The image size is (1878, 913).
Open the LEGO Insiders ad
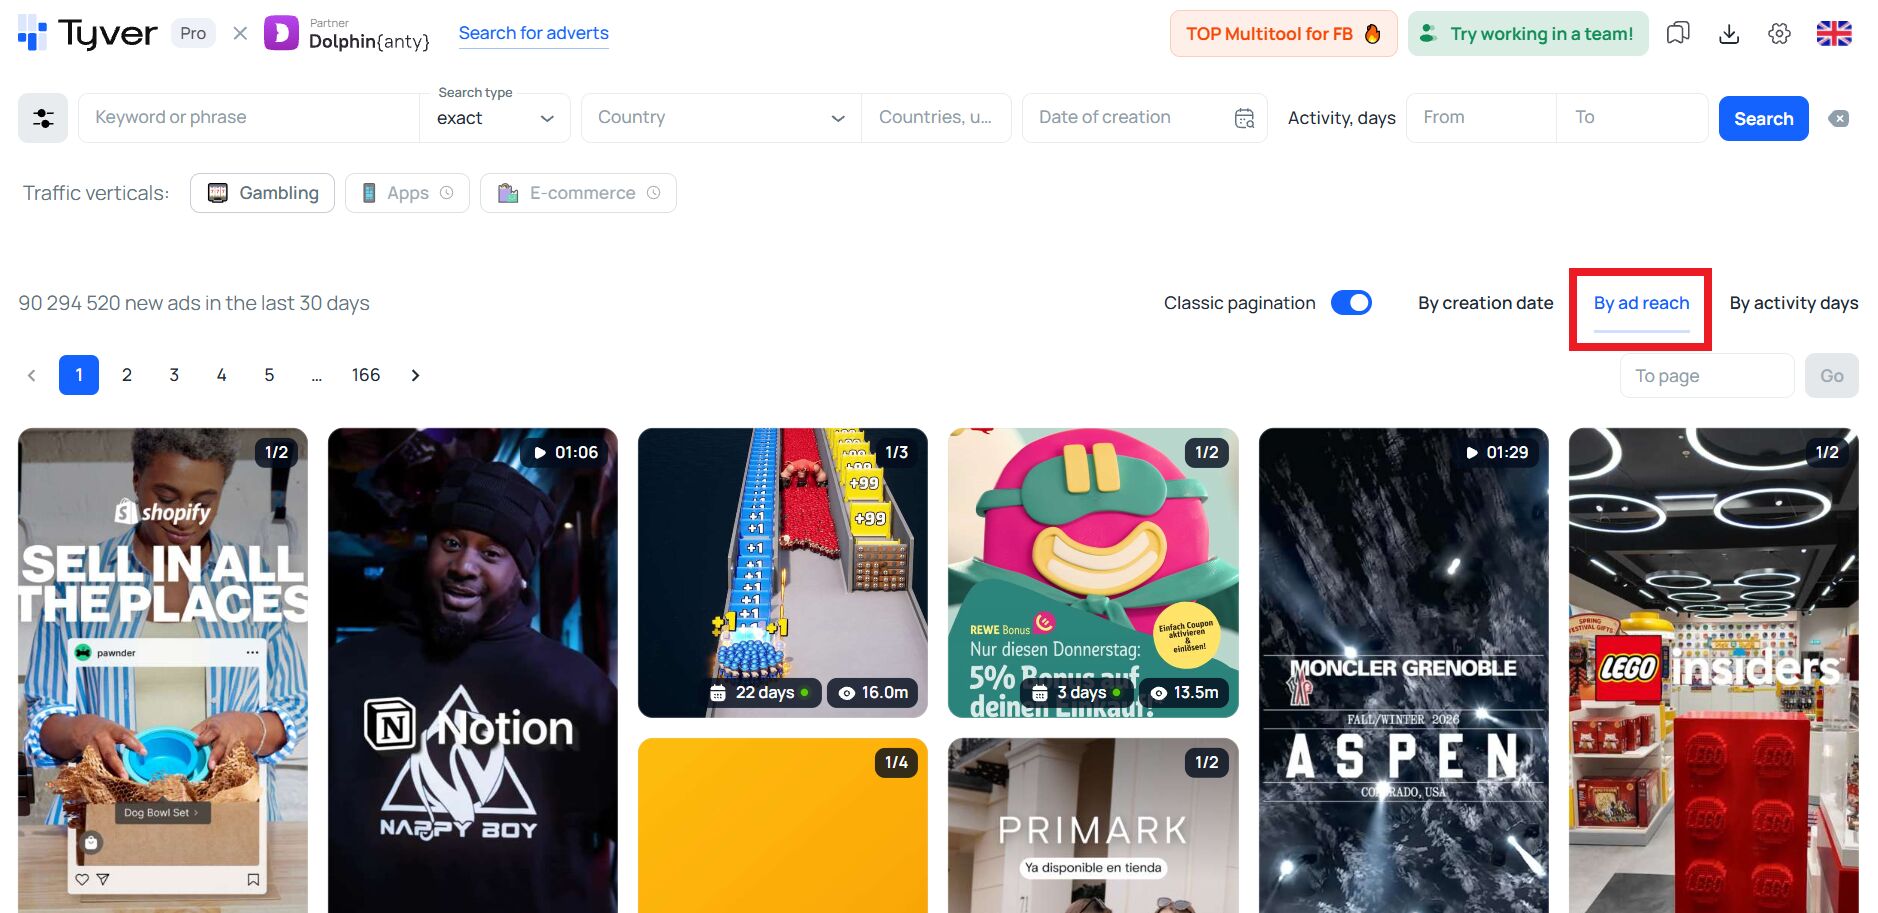1714,670
